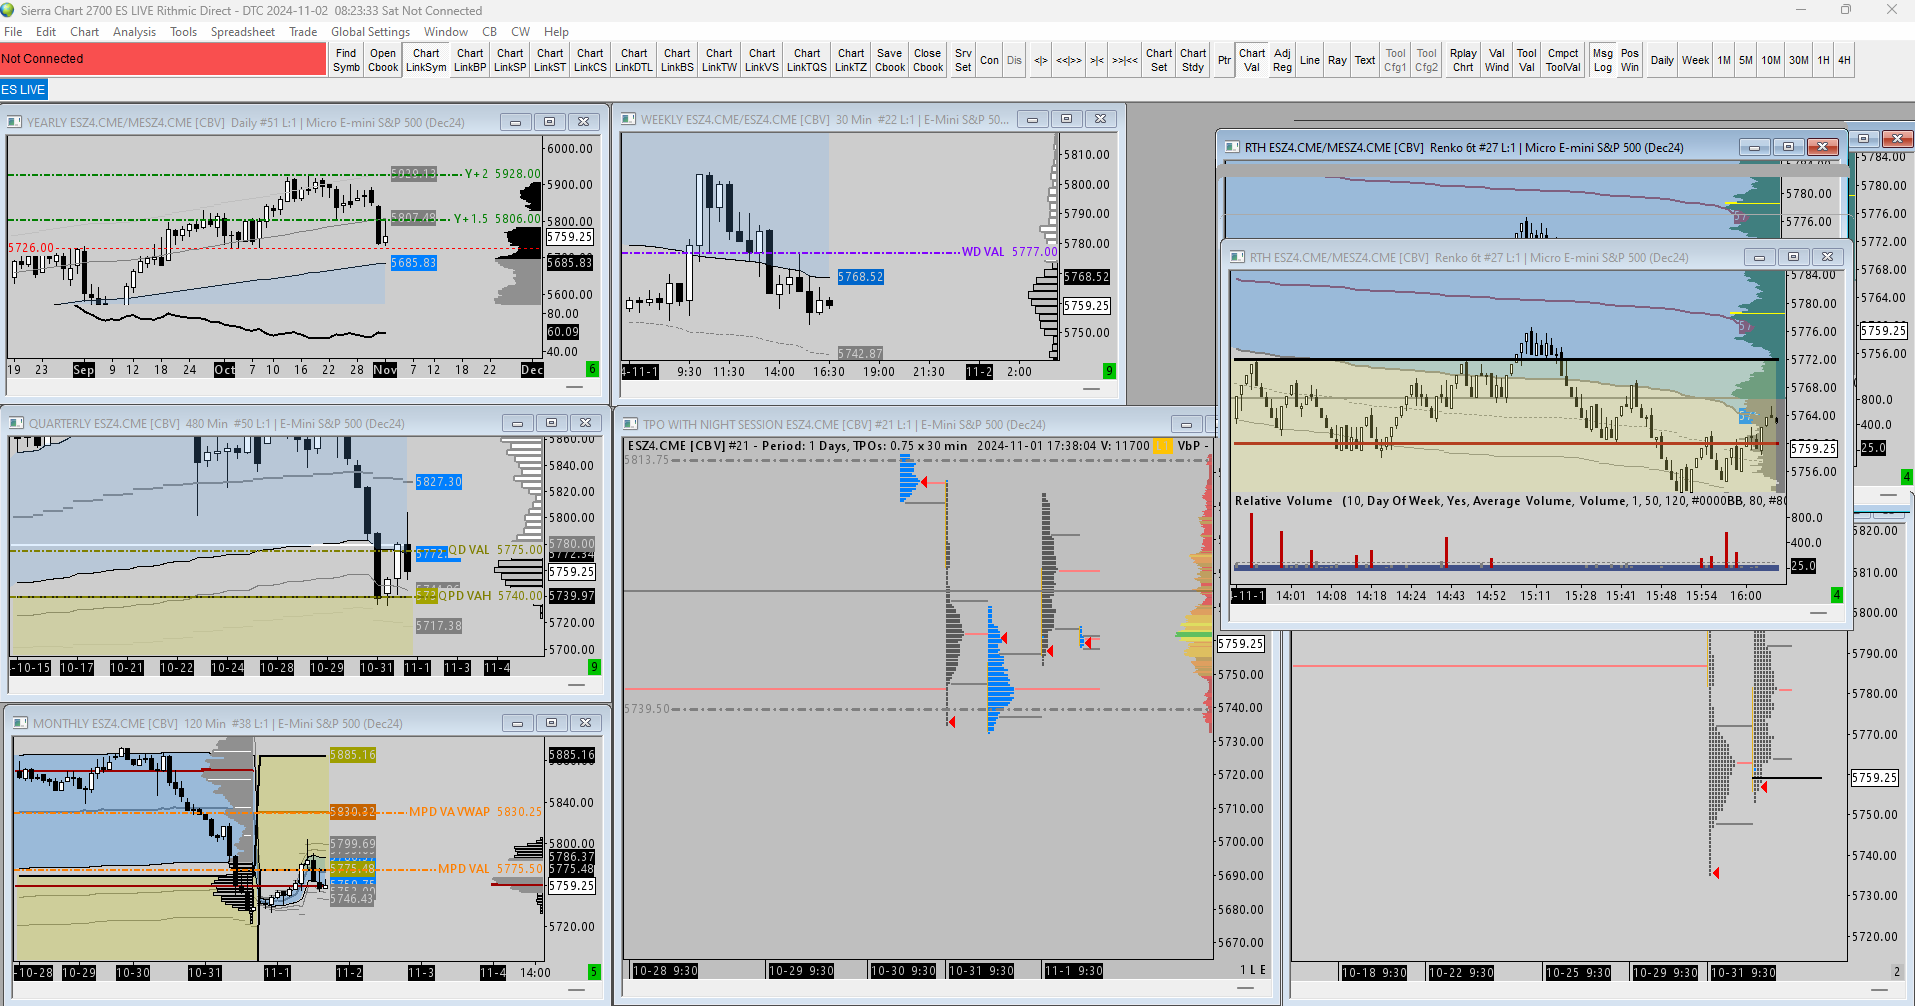Select the Ptr pointer tool
Screen dimensions: 1915x1006
click(x=1224, y=60)
